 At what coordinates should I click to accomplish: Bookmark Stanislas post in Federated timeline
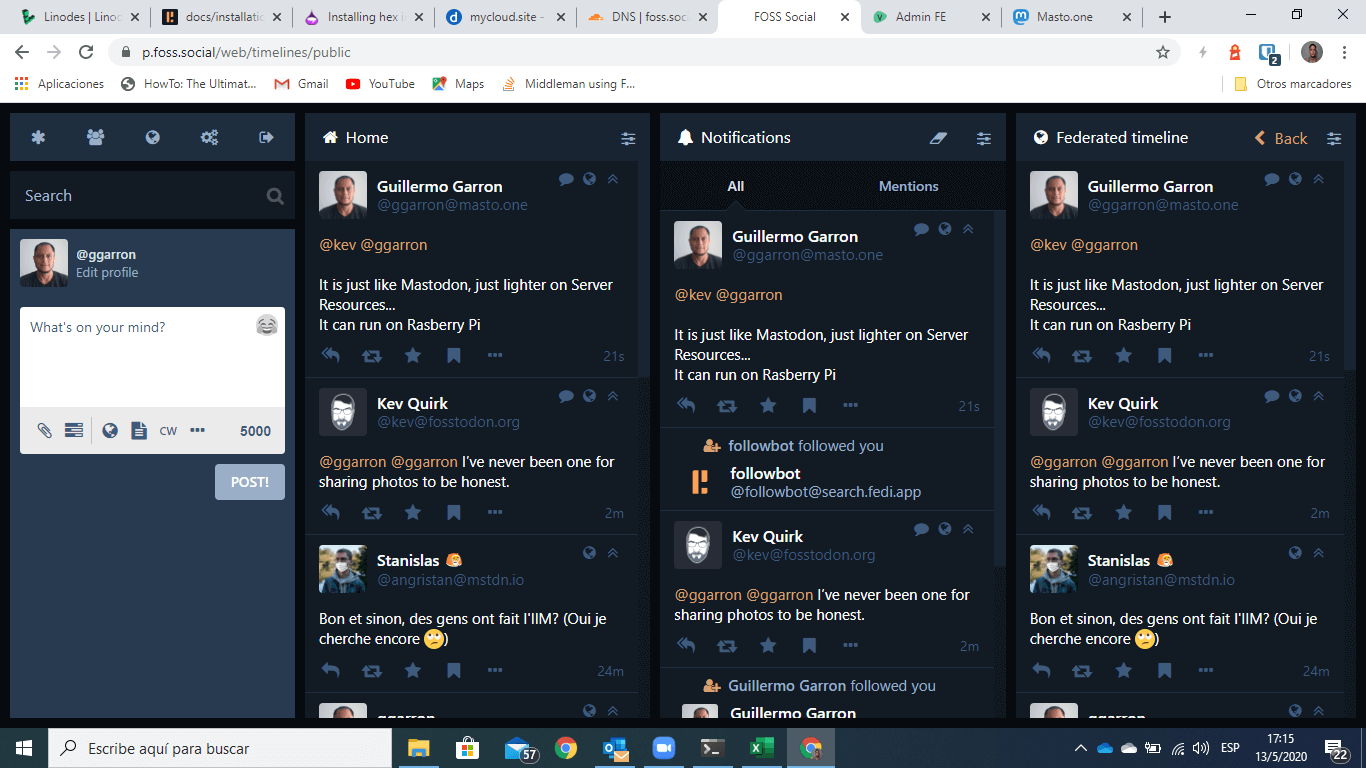1165,670
